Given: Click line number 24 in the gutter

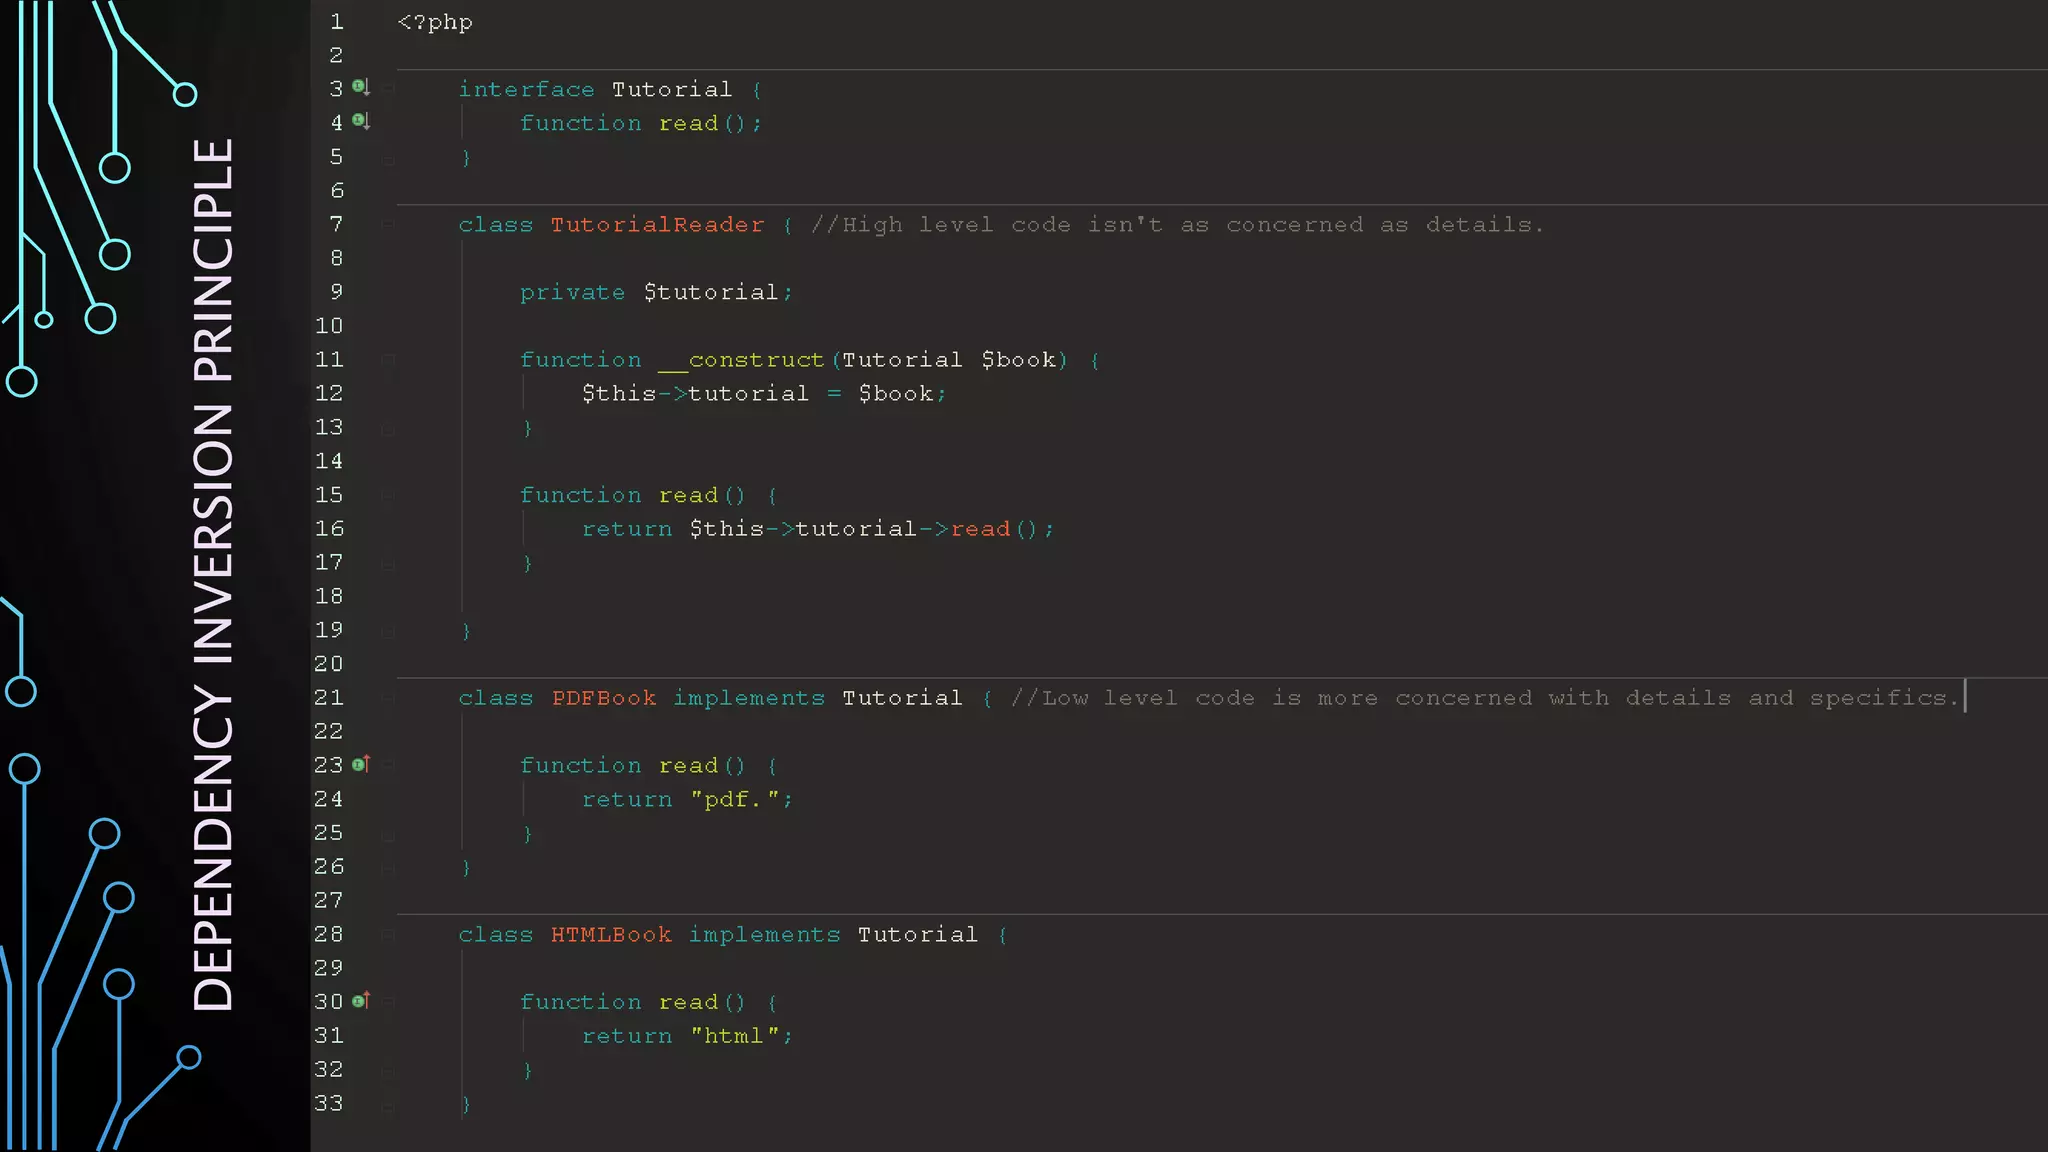Looking at the screenshot, I should (x=329, y=798).
